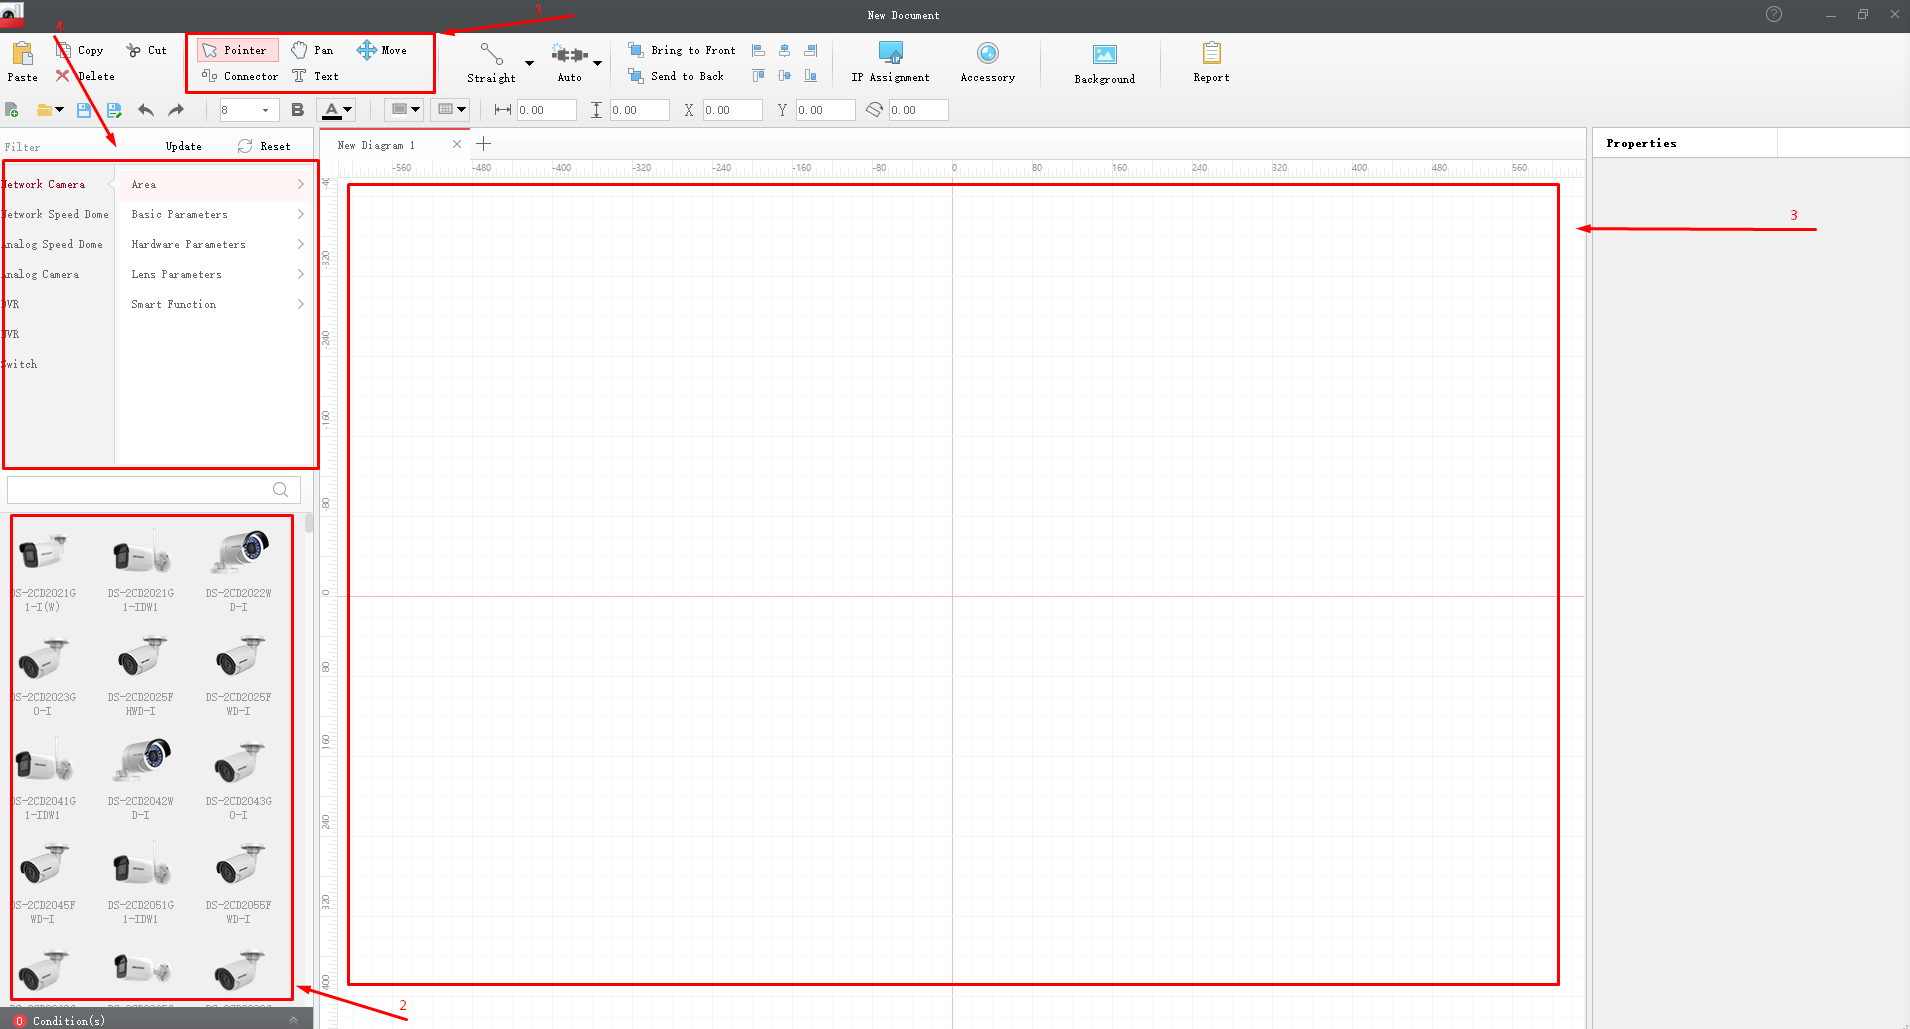Select the Pan hand tool

point(312,50)
